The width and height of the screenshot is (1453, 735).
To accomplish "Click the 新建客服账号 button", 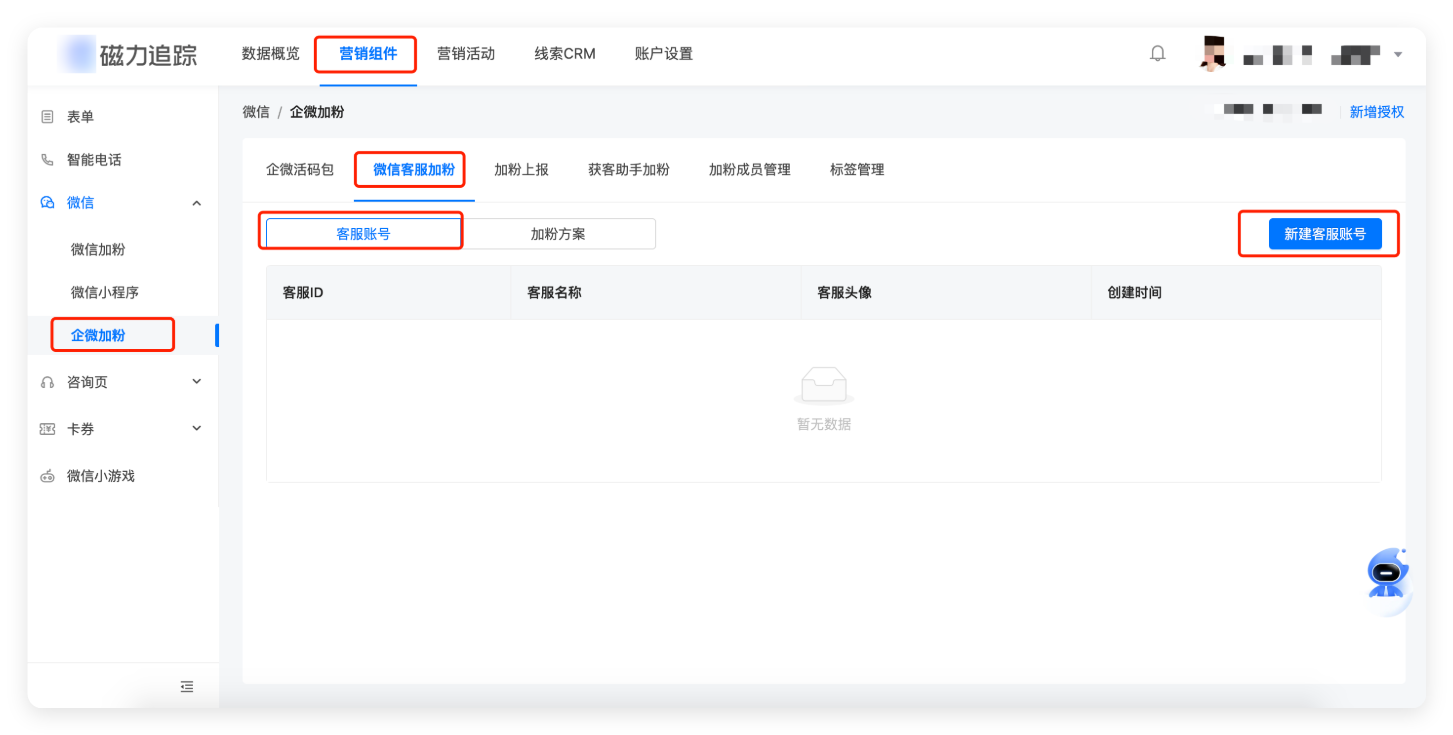I will (1325, 234).
